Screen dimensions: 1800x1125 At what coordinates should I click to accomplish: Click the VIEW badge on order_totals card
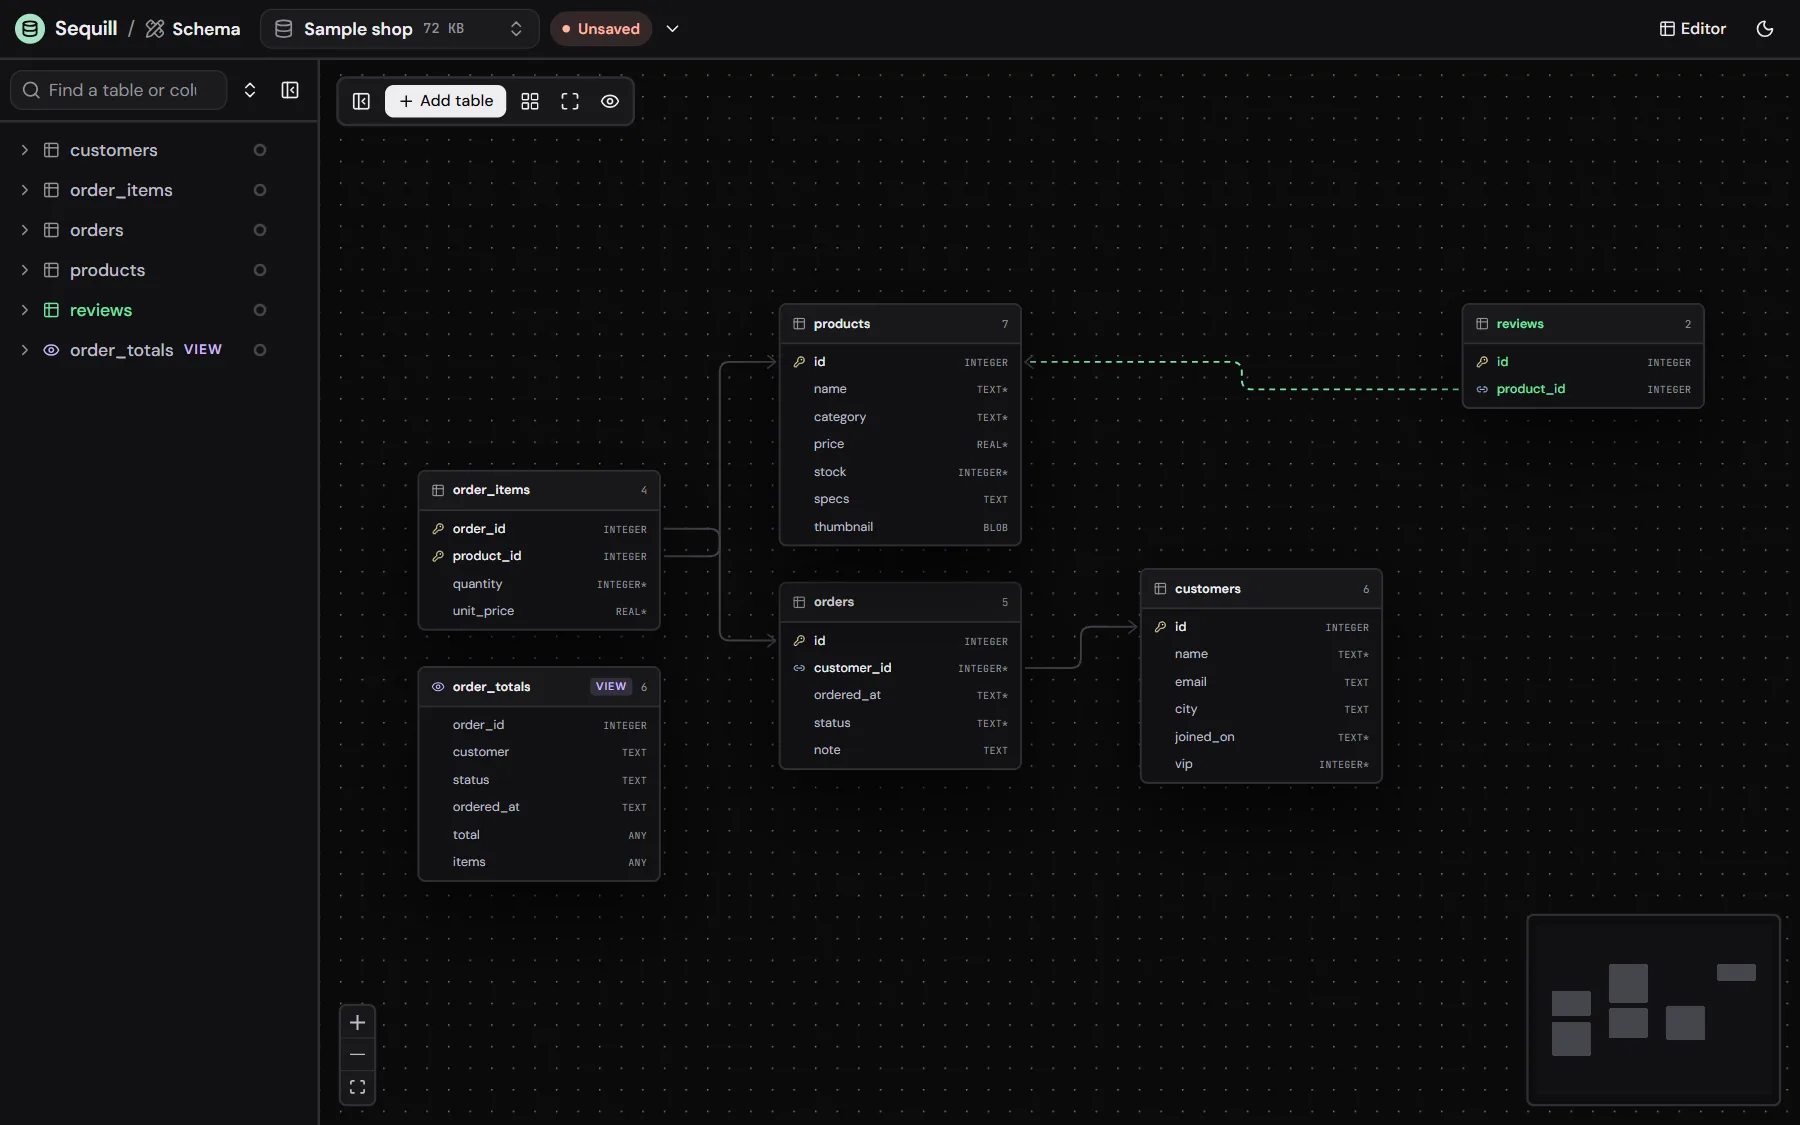[611, 687]
